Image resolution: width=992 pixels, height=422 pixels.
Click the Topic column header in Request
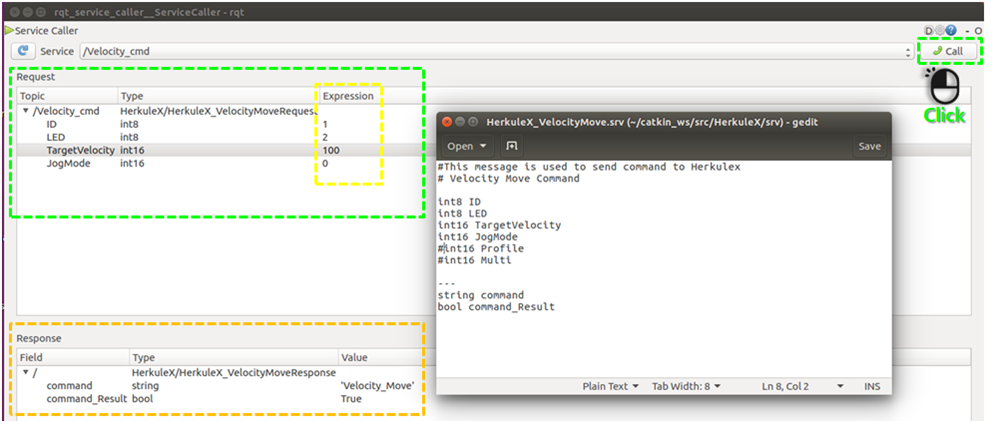click(67, 96)
